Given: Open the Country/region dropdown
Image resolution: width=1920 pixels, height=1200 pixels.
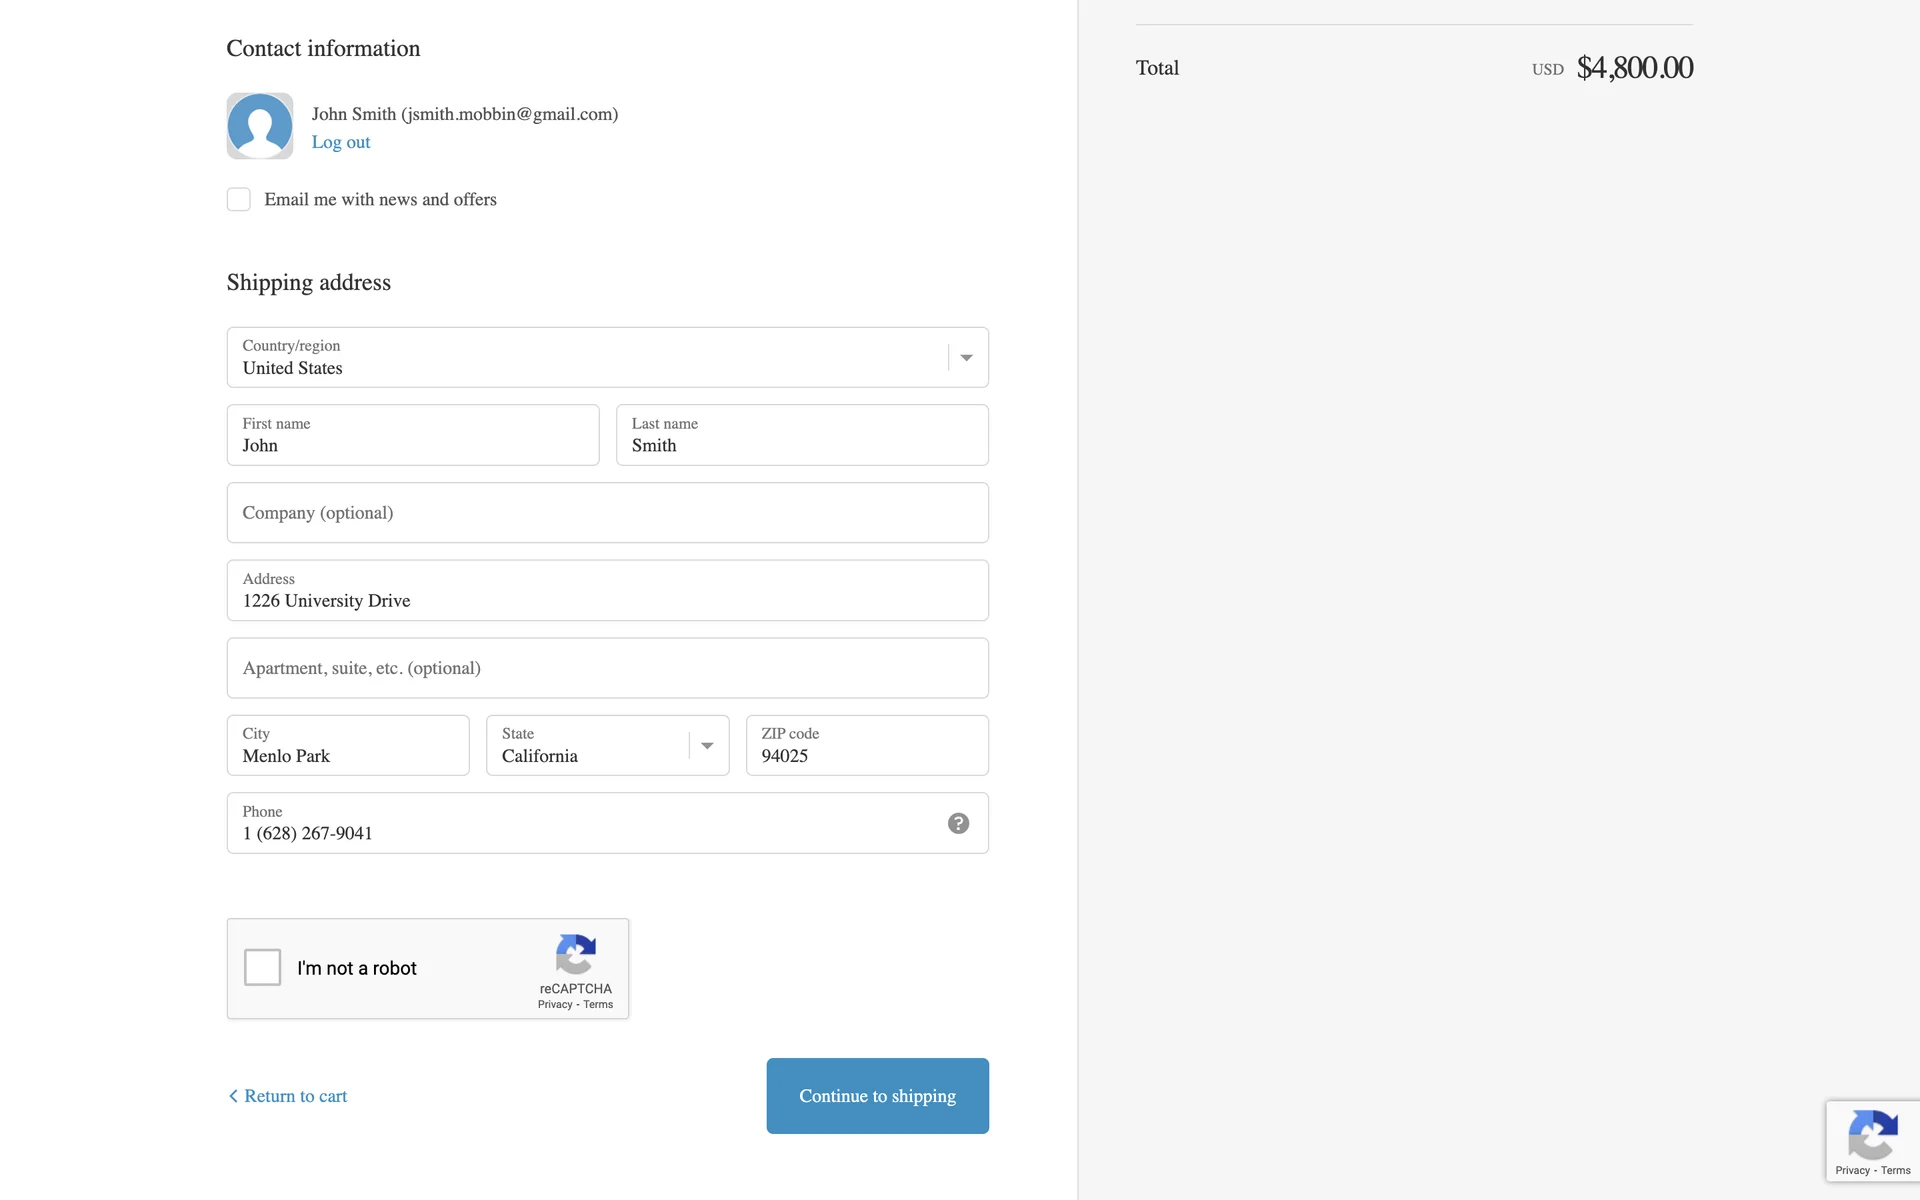Looking at the screenshot, I should [x=590, y=357].
